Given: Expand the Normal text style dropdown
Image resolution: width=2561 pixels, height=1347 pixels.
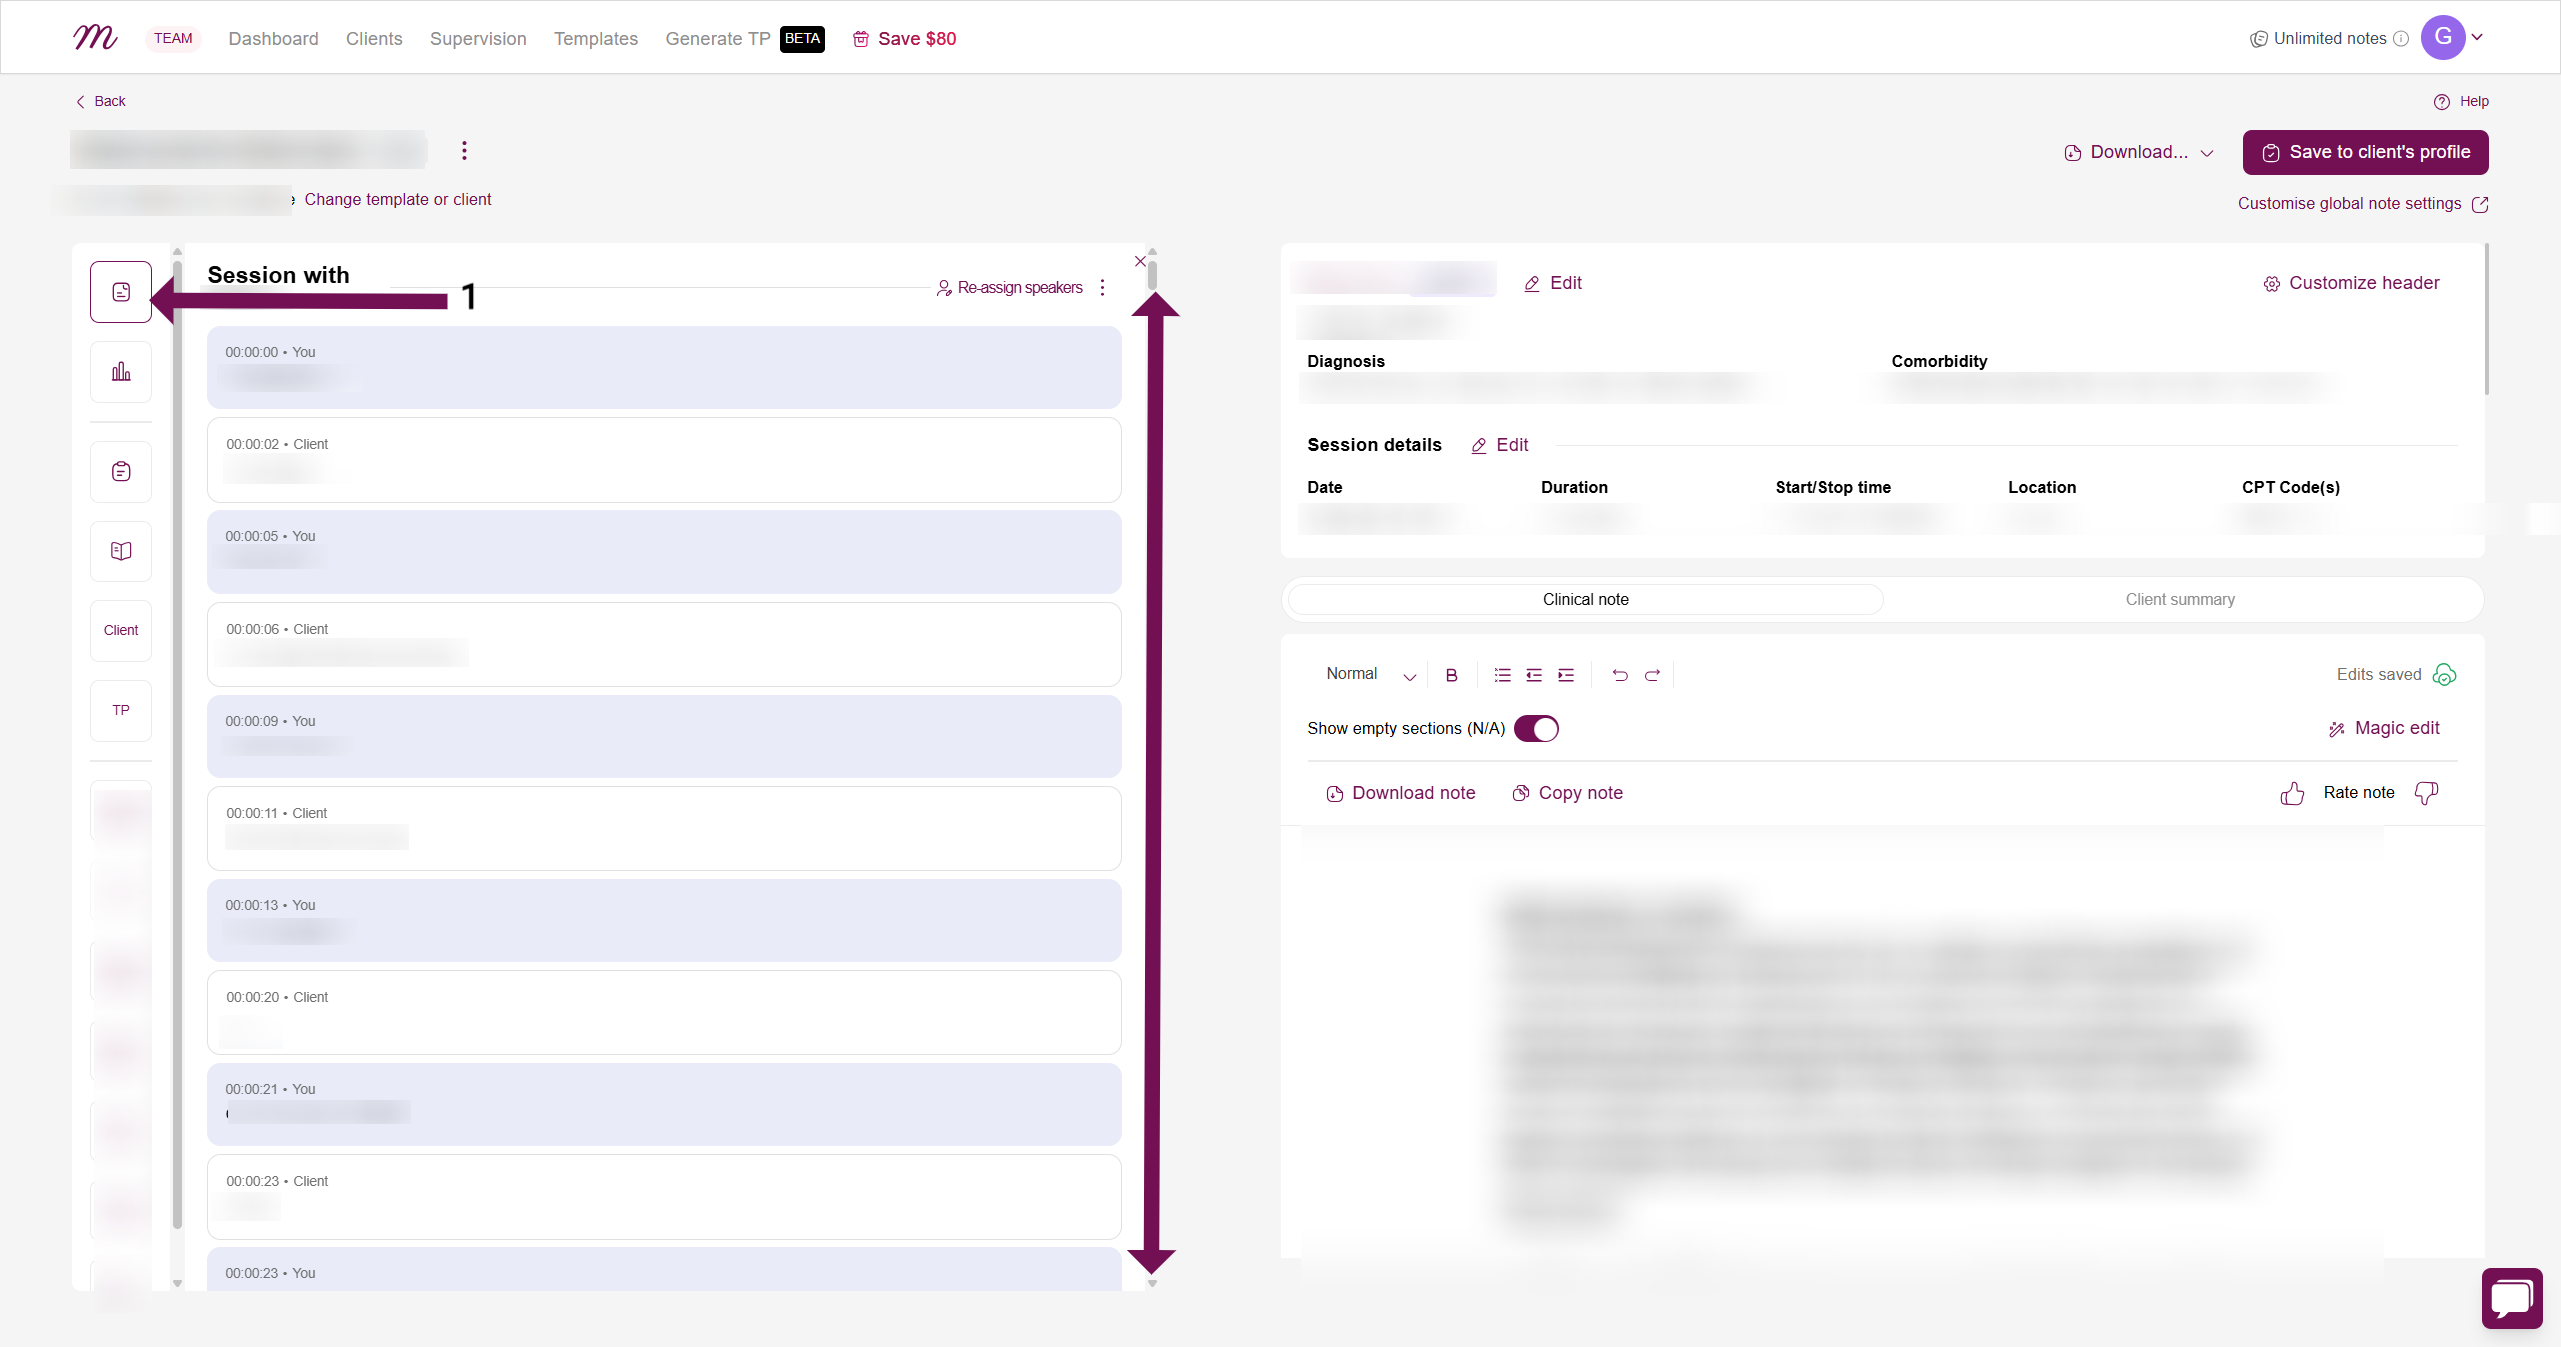Looking at the screenshot, I should click(1370, 675).
